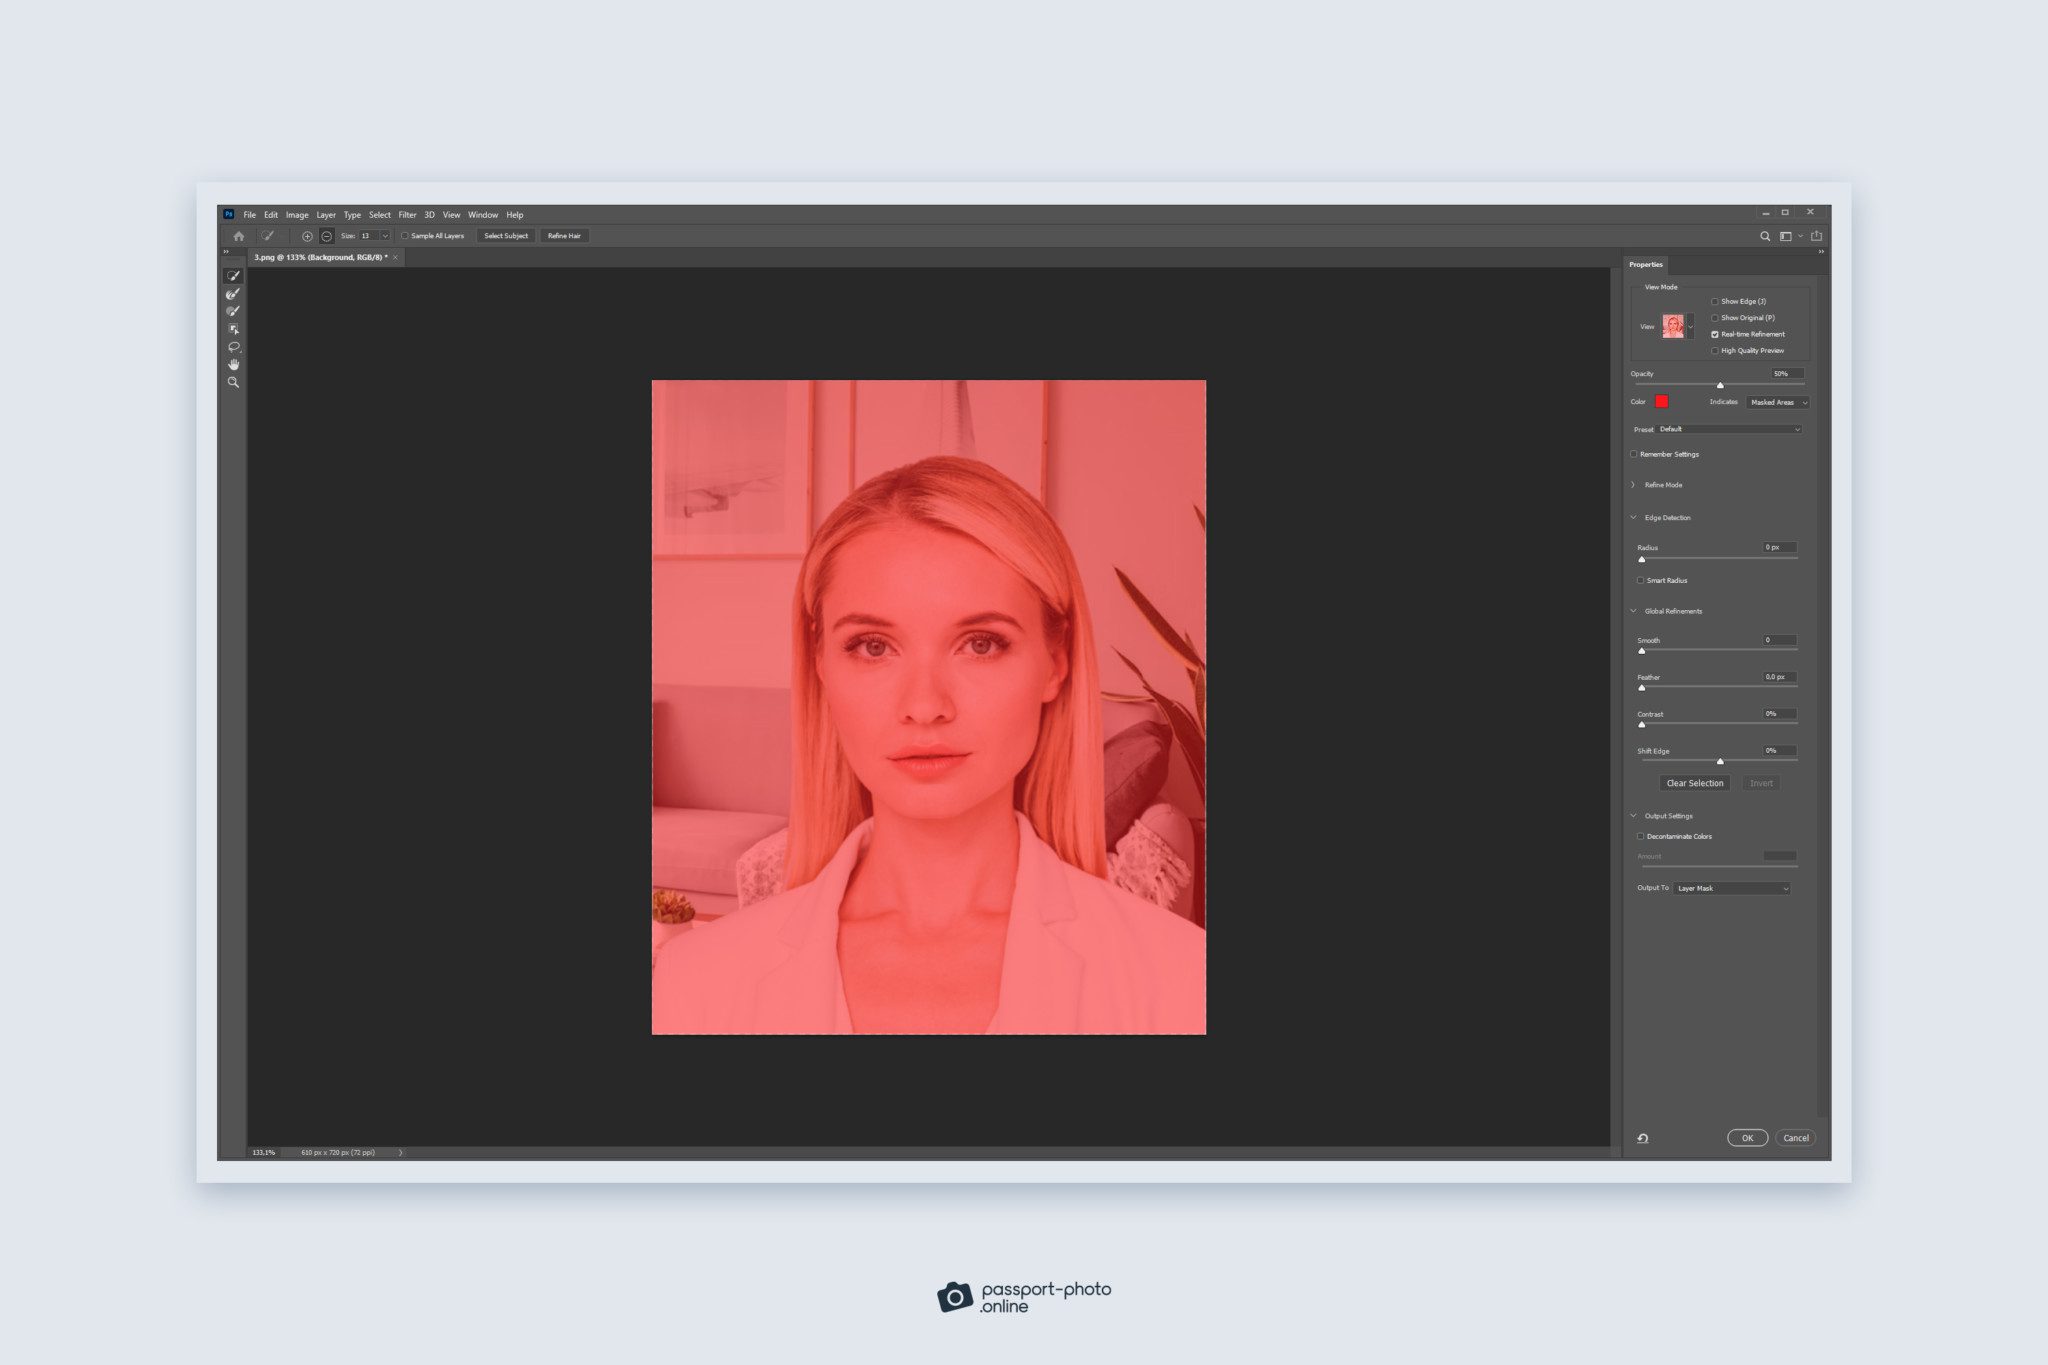Click the Select Subject button

click(x=506, y=235)
